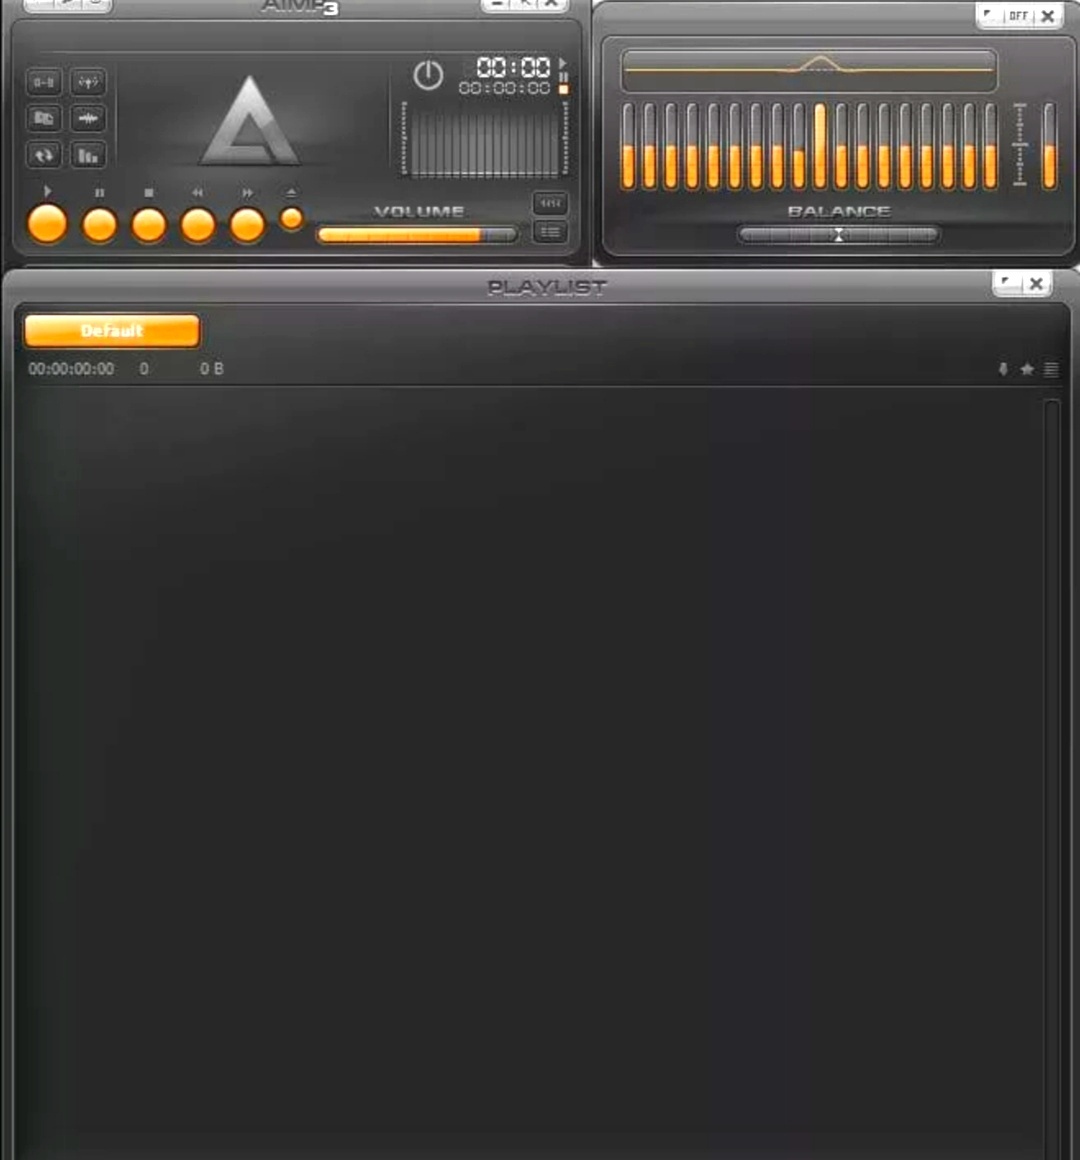Open files with the small eject button
The width and height of the screenshot is (1080, 1160).
point(291,218)
